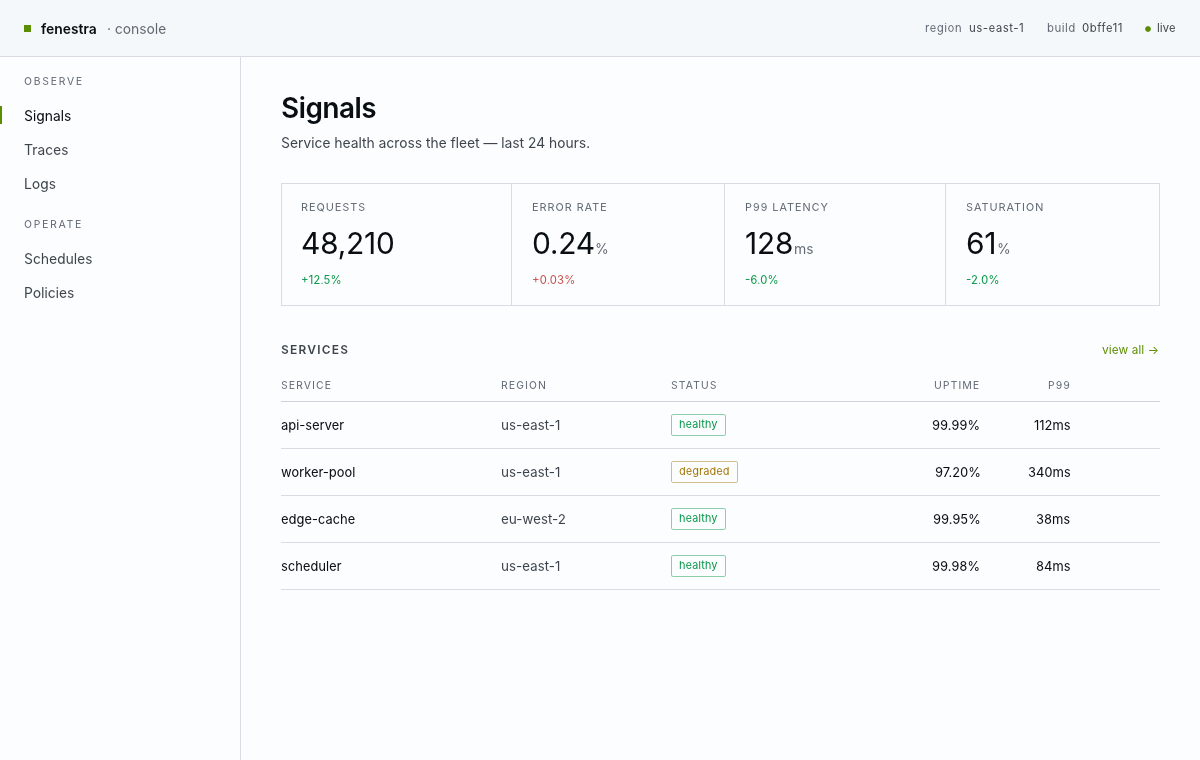
Task: Click the green fenestra logo square
Action: click(28, 28)
